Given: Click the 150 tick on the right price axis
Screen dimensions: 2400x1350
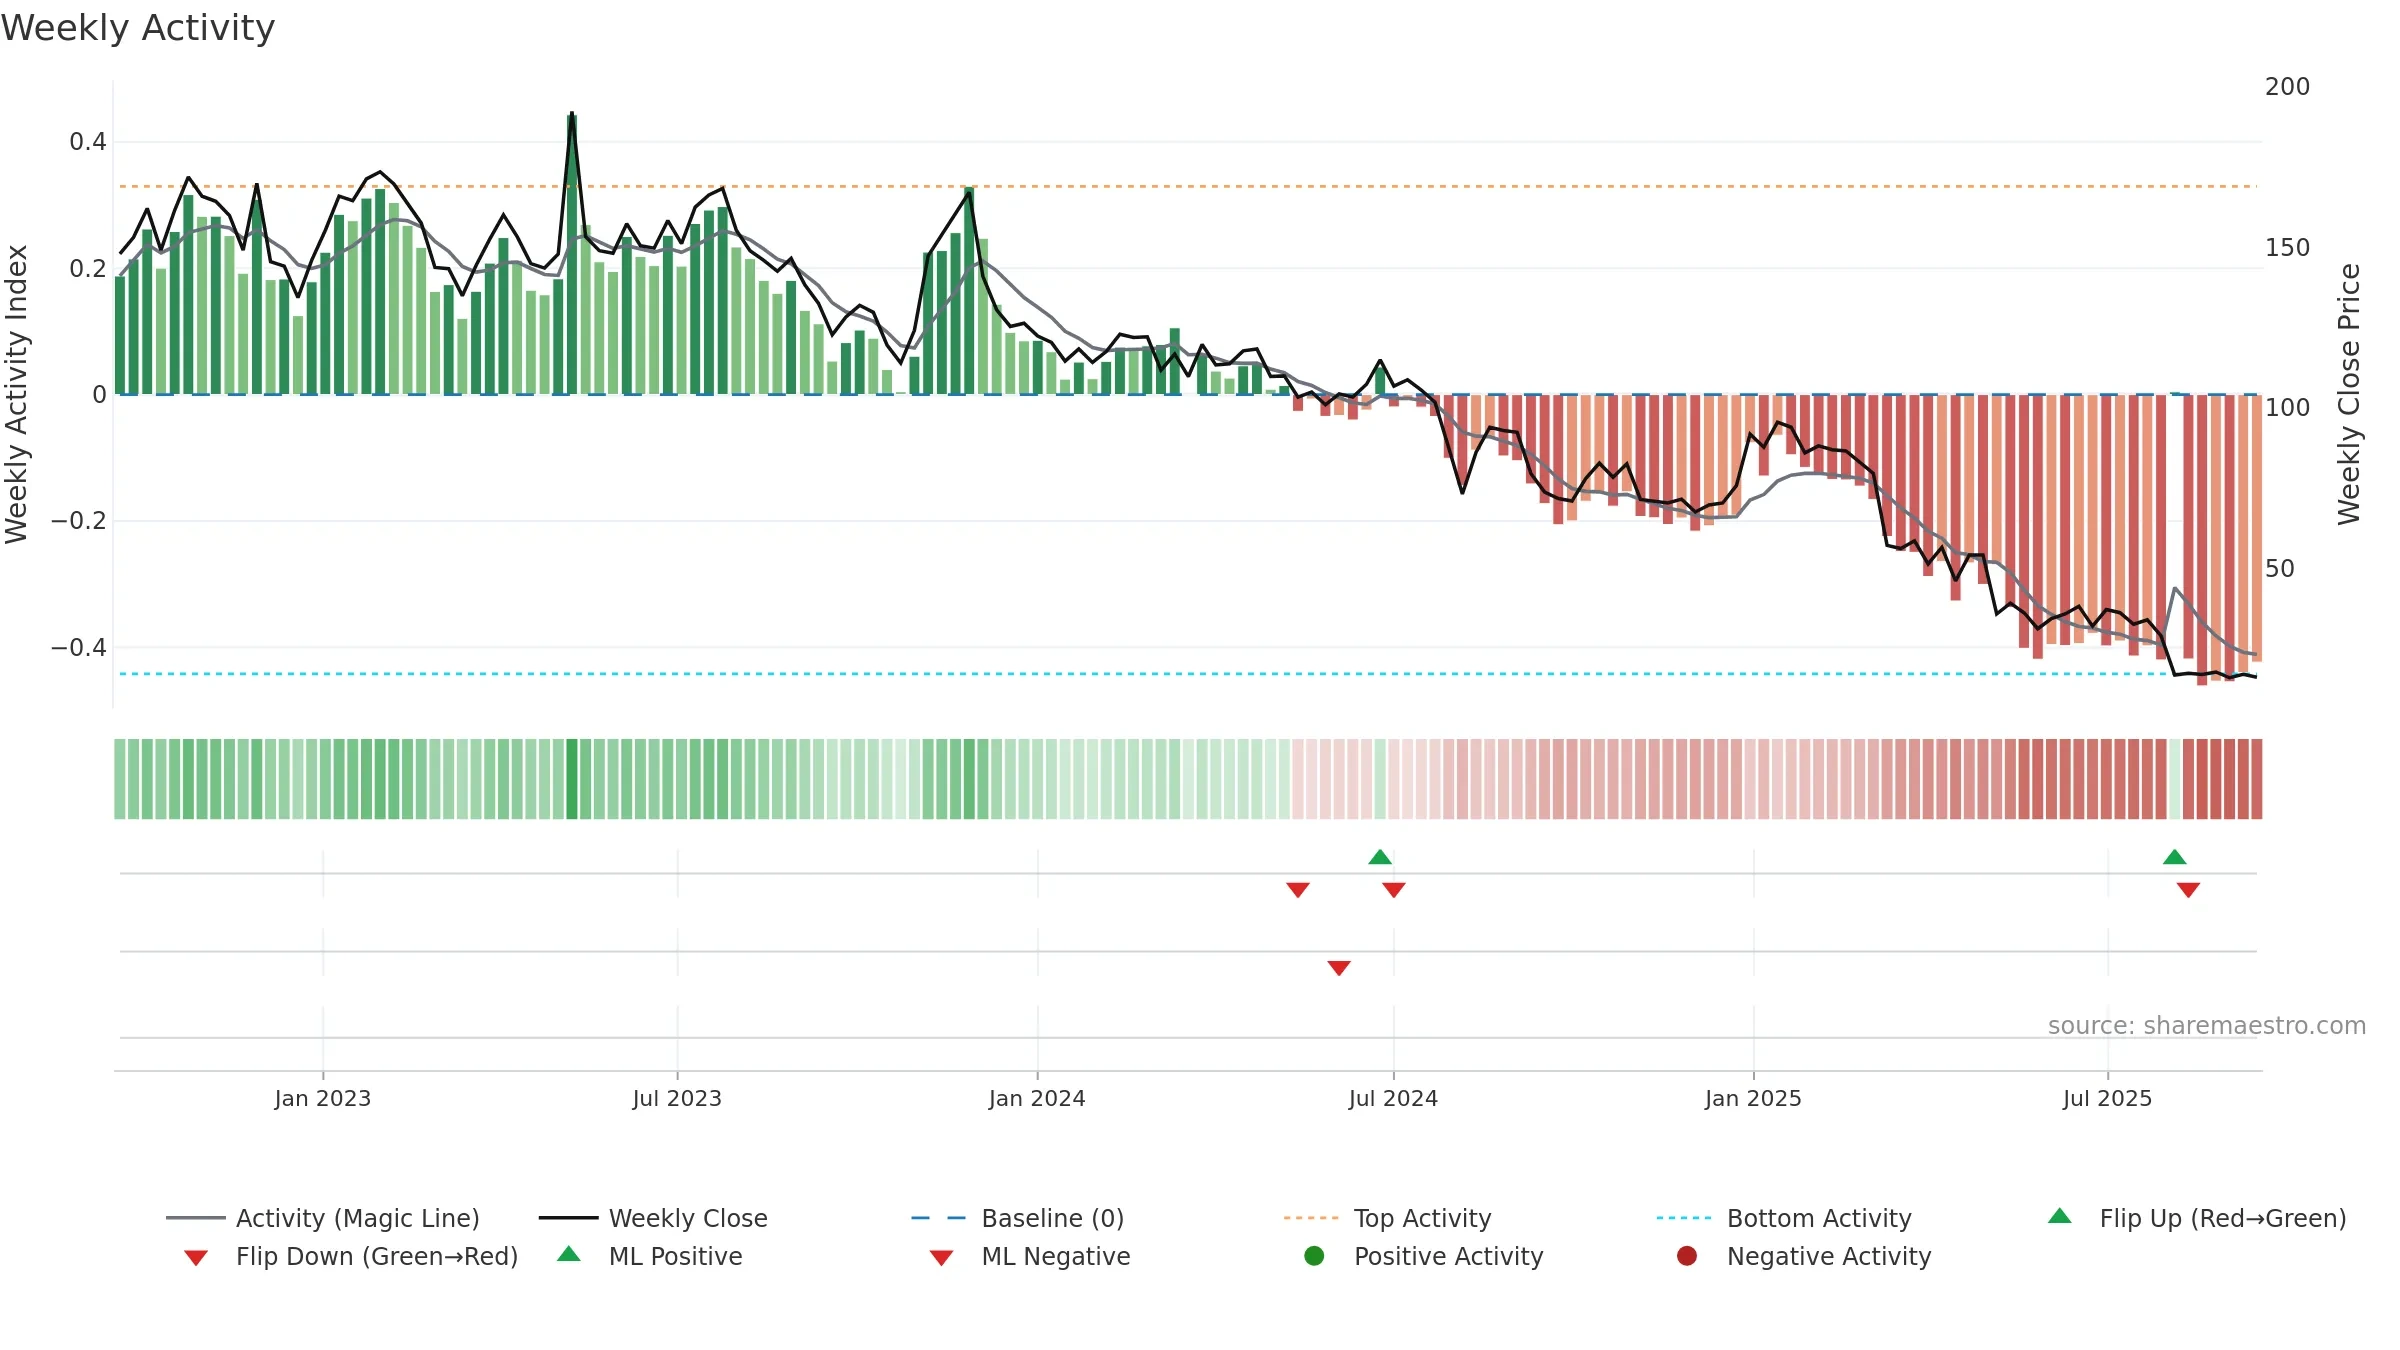Looking at the screenshot, I should click(2287, 248).
